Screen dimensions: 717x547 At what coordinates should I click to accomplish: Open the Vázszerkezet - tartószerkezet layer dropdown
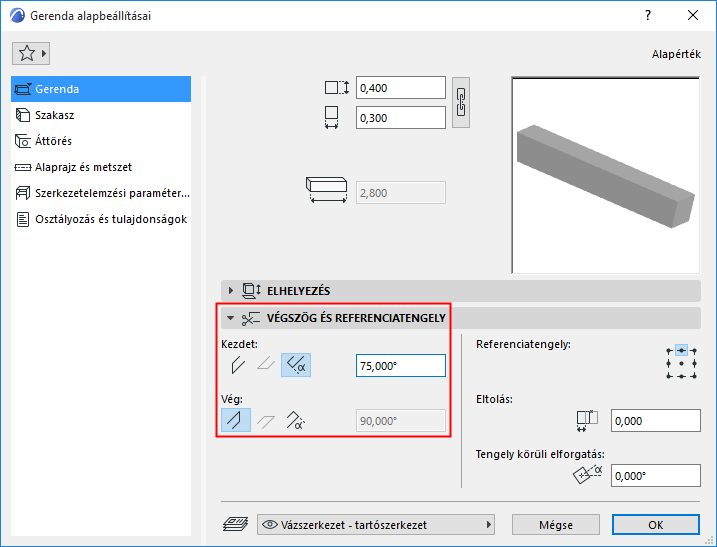[x=376, y=525]
